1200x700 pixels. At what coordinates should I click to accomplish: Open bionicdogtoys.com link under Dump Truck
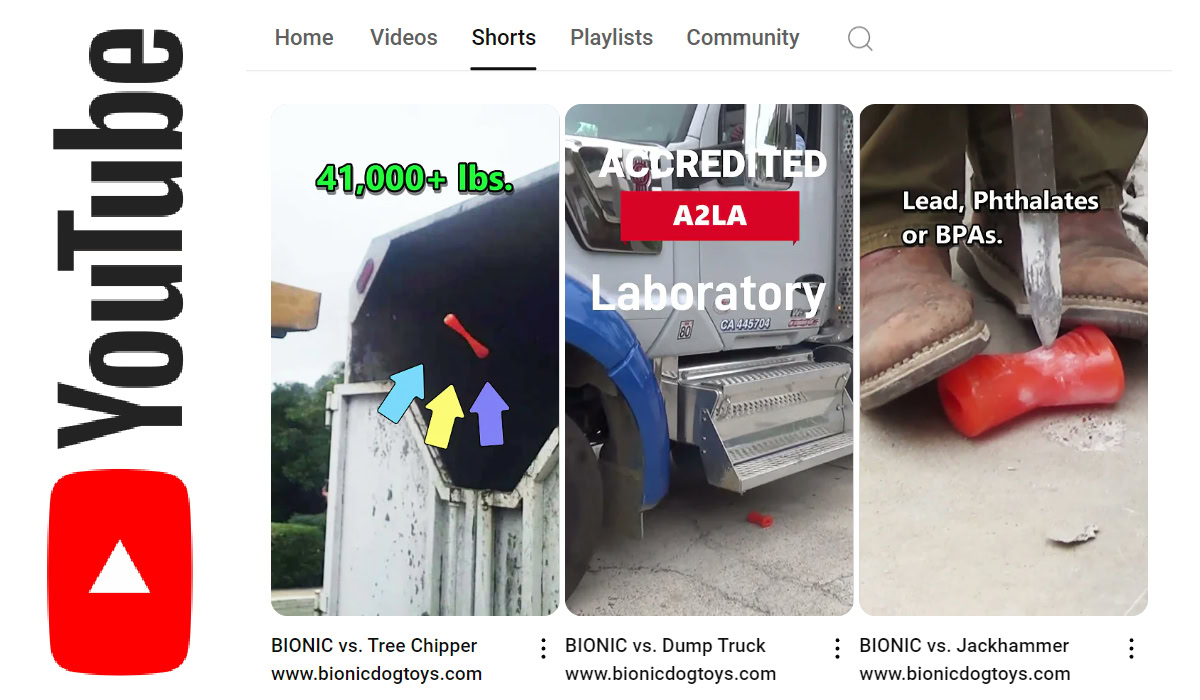click(x=670, y=674)
